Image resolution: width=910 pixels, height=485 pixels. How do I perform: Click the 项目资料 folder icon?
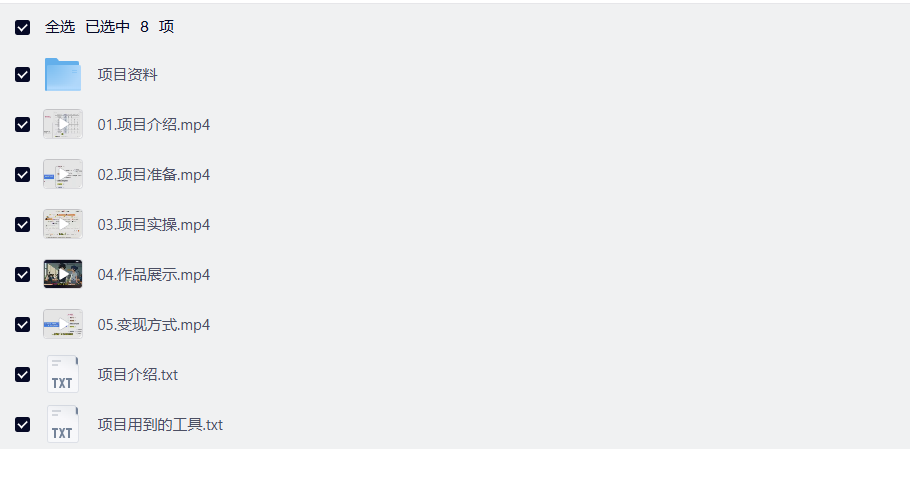63,75
